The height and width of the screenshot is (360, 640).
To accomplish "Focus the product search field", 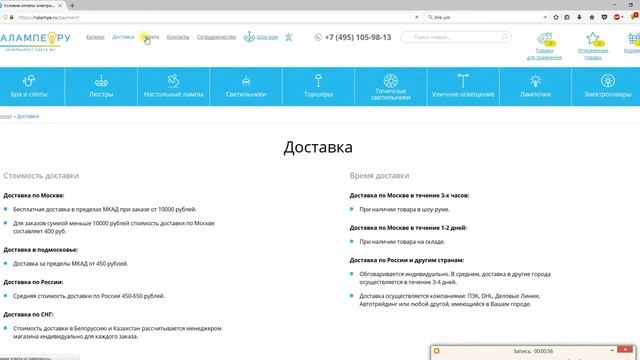I will 455,37.
